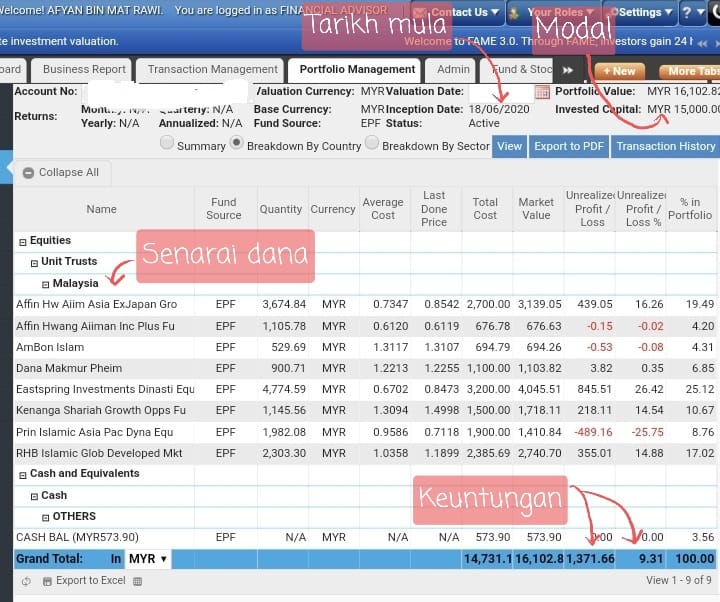
Task: Select the Dana Makmur Pheim row
Action: pos(365,369)
